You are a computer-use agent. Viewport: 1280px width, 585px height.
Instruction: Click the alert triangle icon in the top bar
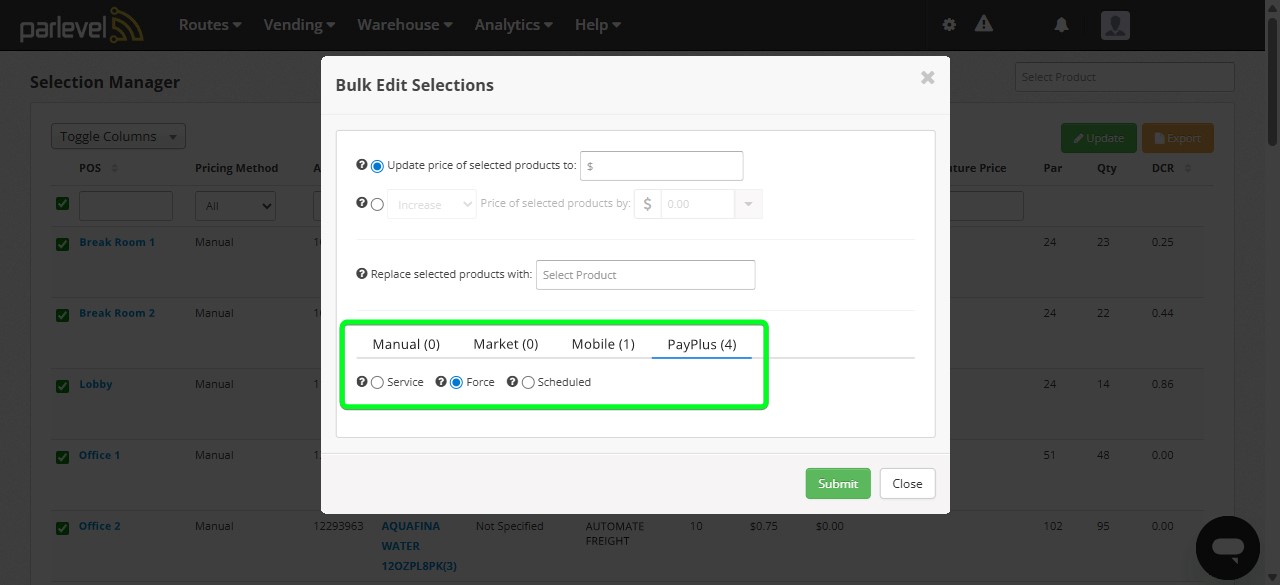click(x=983, y=24)
